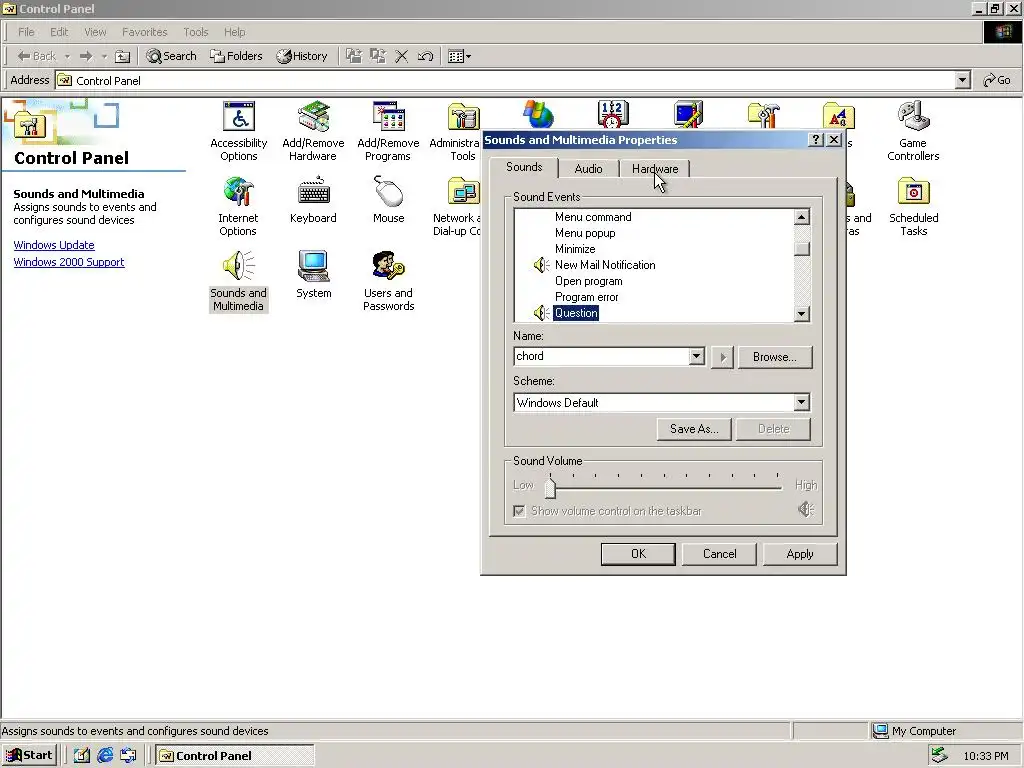Expand the Address bar dropdown
This screenshot has width=1024, height=768.
click(962, 80)
